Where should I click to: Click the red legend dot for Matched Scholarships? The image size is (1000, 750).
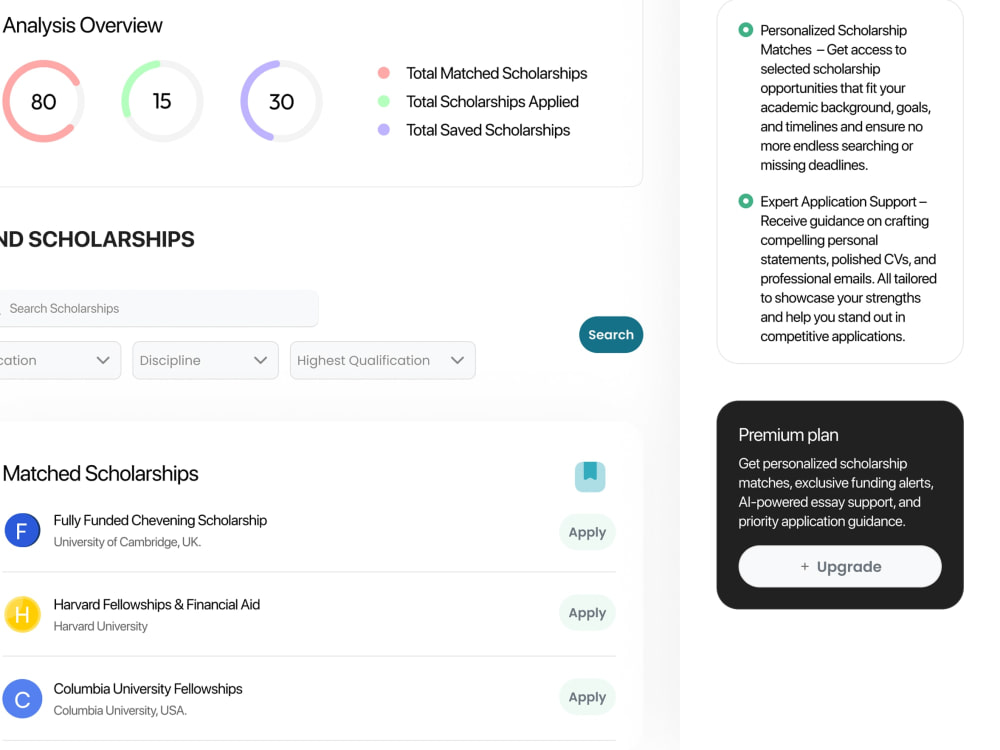click(x=383, y=73)
